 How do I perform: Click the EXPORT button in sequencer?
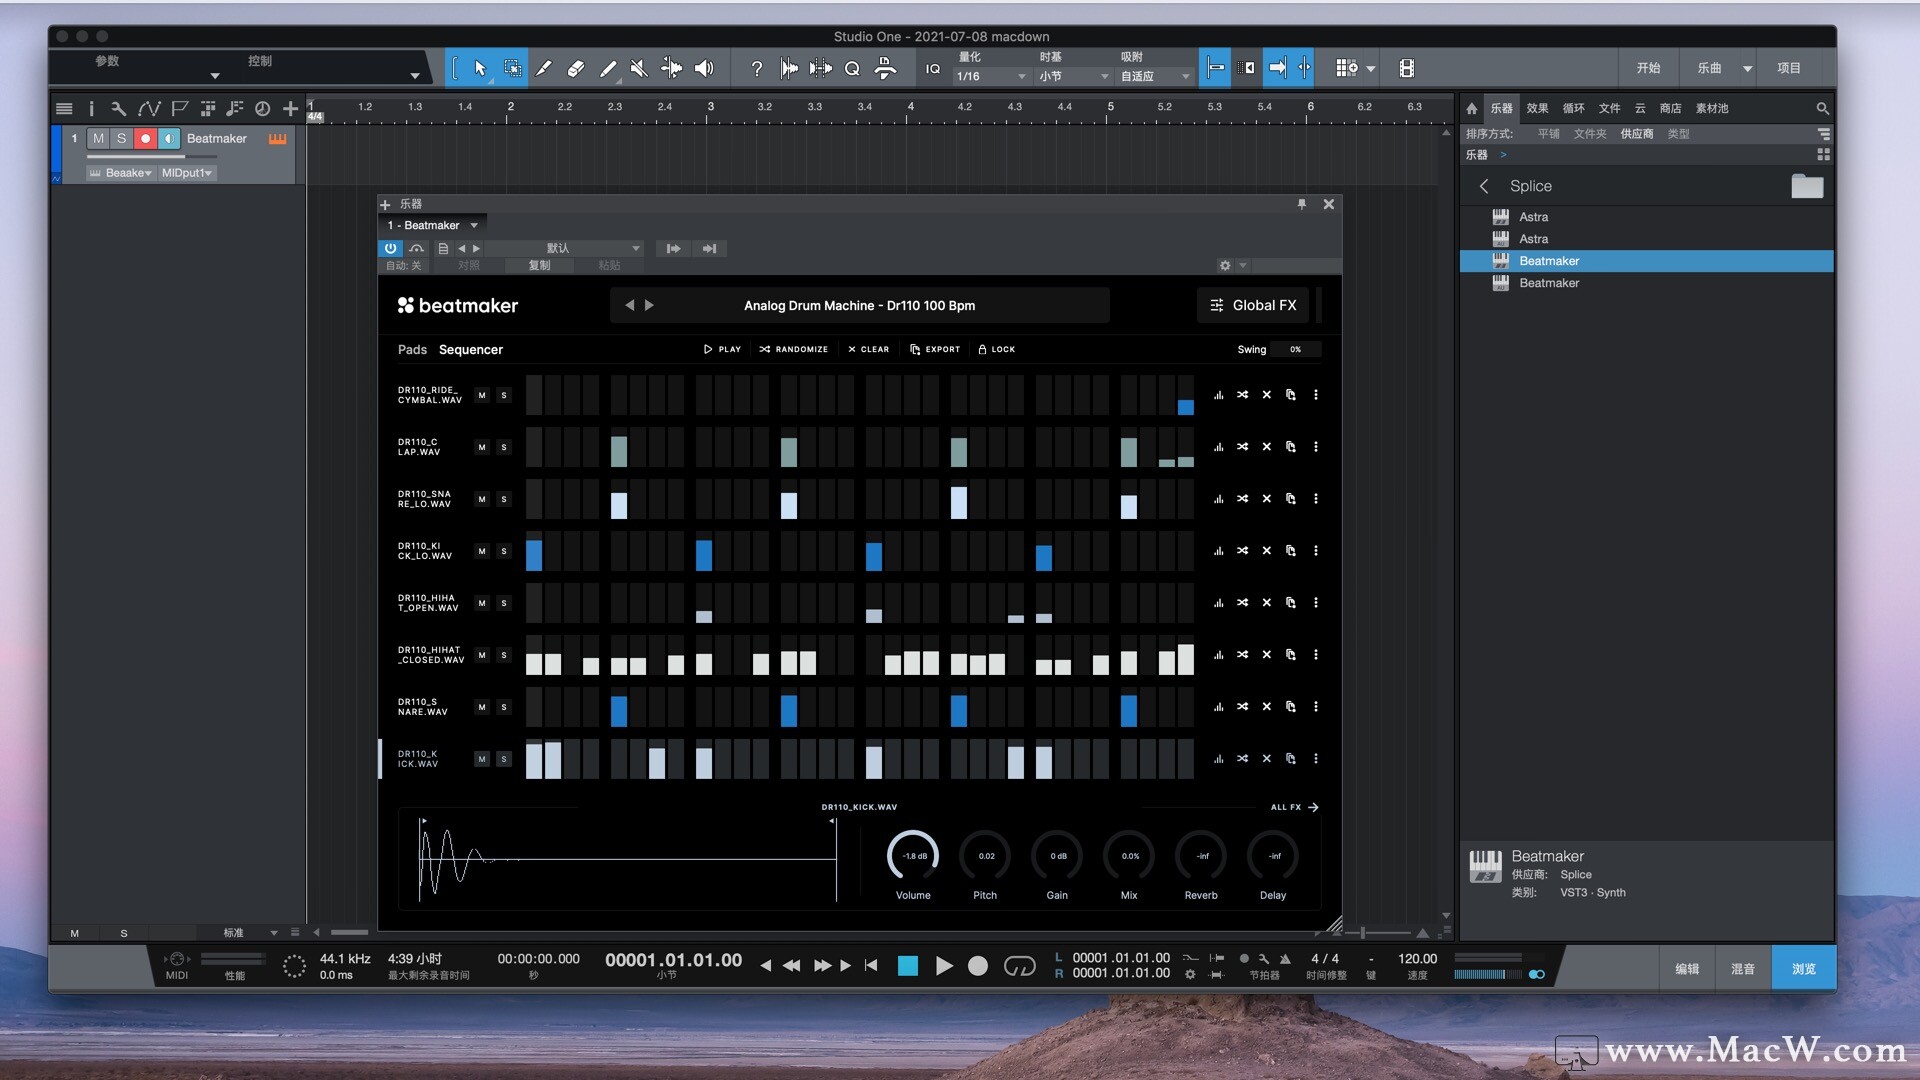[x=932, y=348]
